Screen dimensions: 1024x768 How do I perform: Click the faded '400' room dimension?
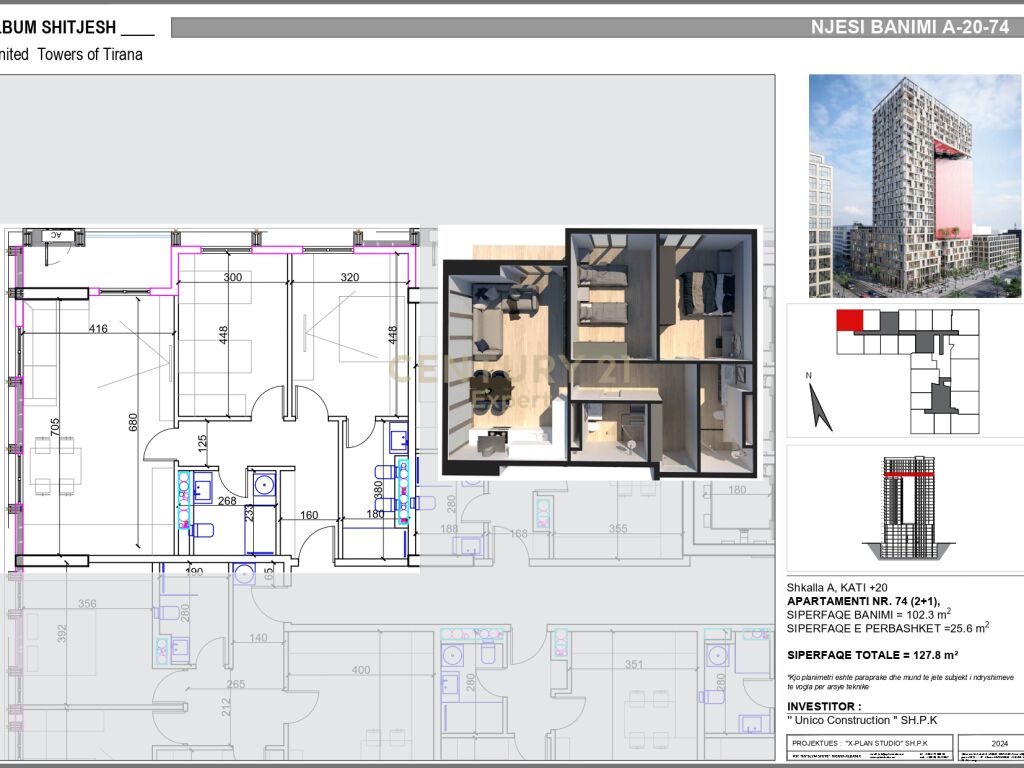click(360, 670)
